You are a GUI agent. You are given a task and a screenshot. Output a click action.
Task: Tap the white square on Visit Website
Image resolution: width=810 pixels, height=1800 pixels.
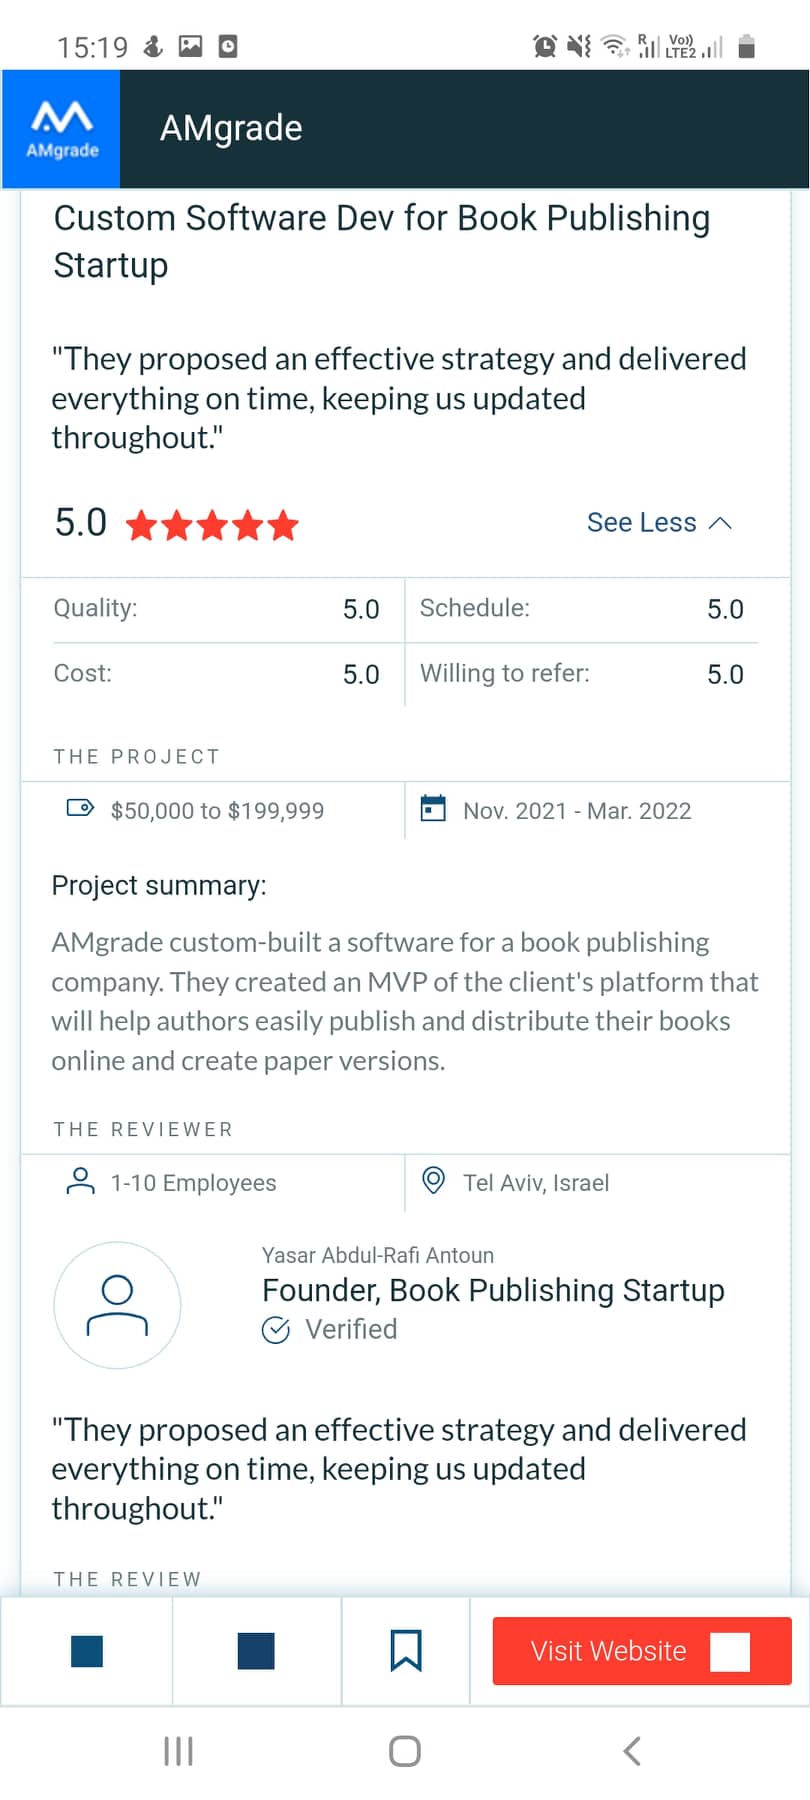pyautogui.click(x=730, y=1652)
